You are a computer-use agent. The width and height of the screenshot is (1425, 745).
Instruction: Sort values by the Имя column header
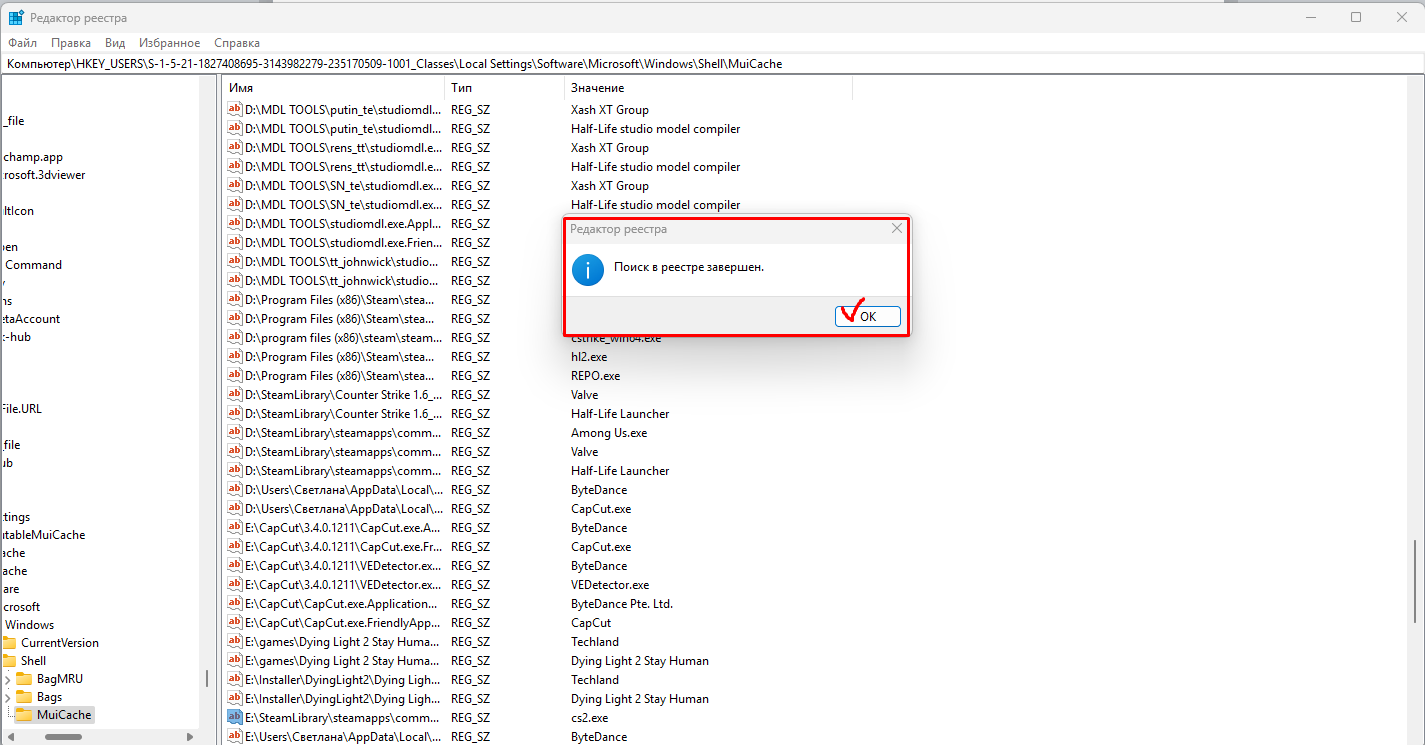coord(333,88)
